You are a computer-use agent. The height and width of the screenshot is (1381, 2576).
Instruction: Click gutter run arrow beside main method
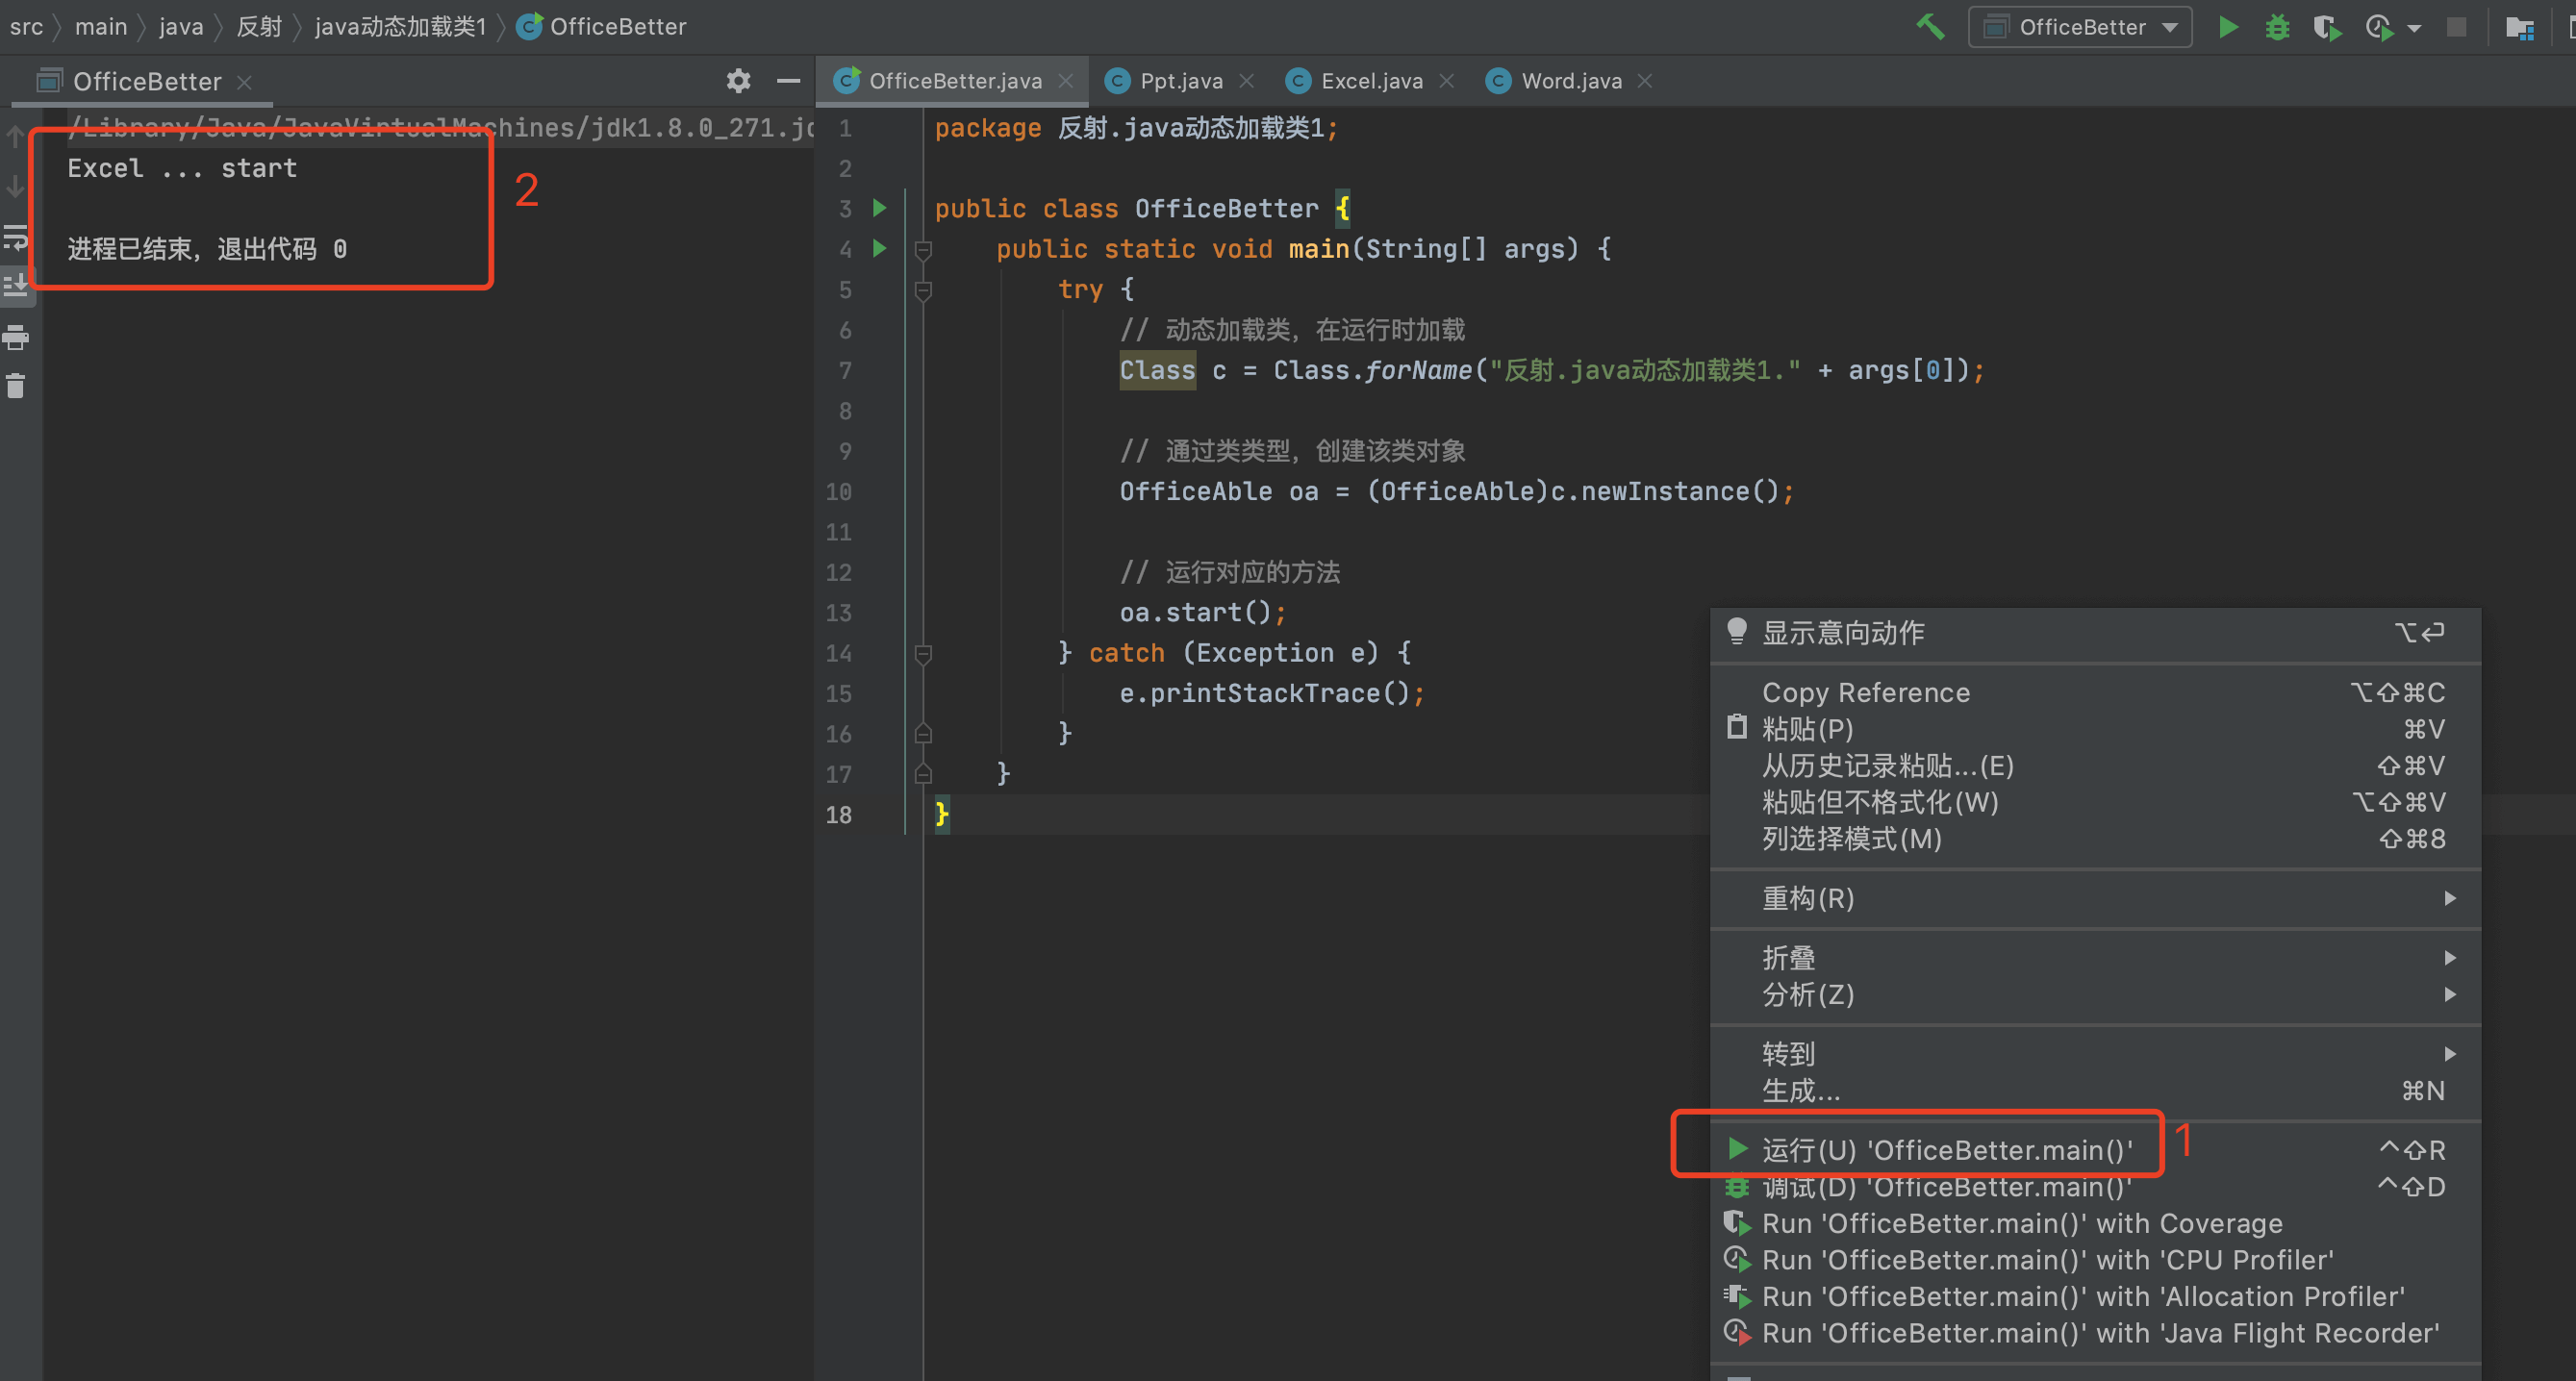880,248
